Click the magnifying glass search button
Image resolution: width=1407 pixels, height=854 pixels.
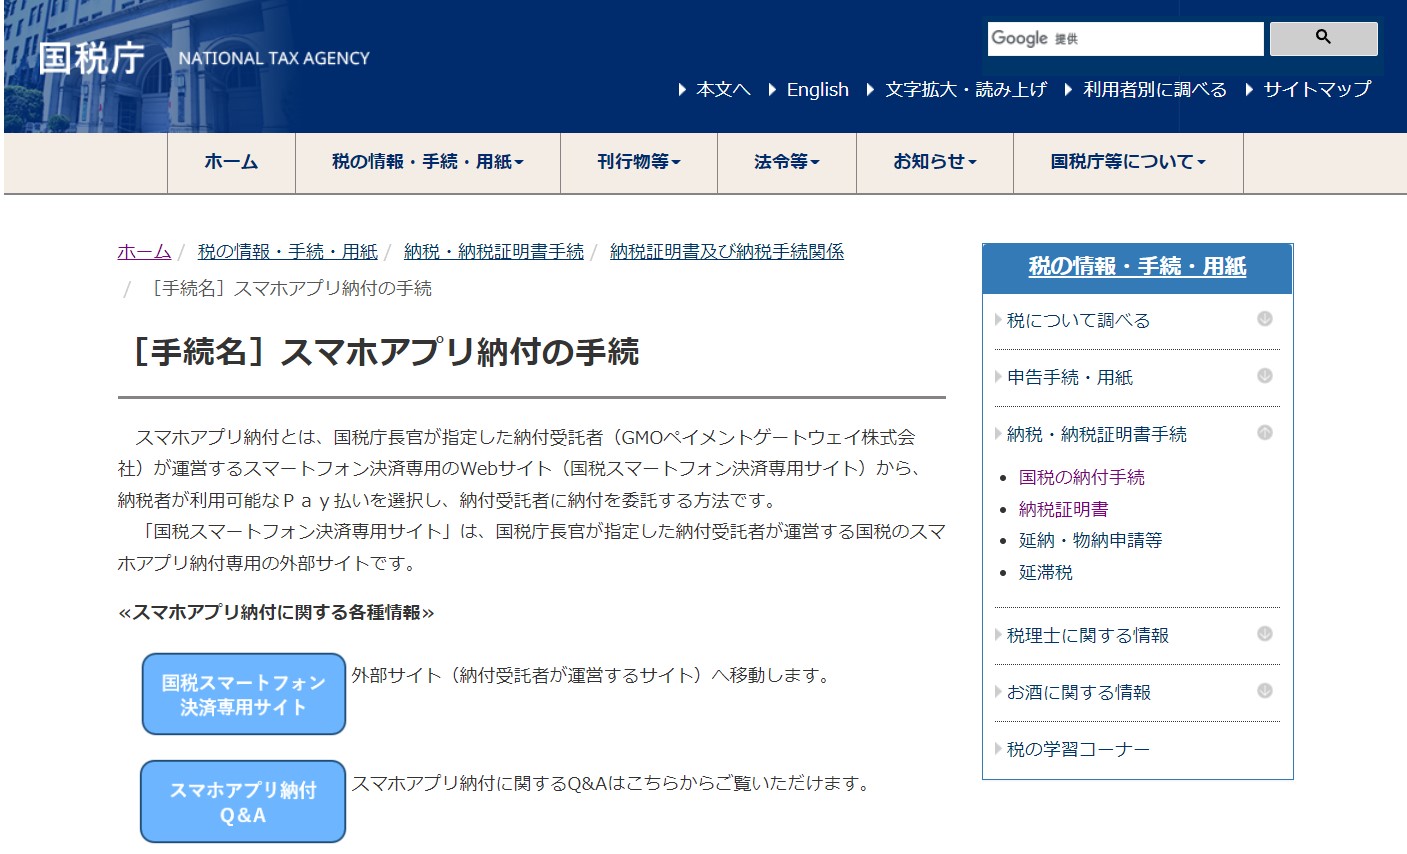[1323, 38]
